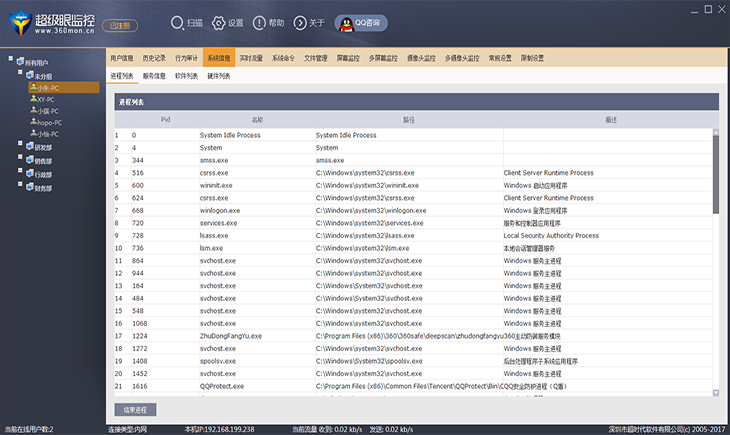Click the 帮助 (Help) icon
The image size is (730, 435).
[260, 22]
